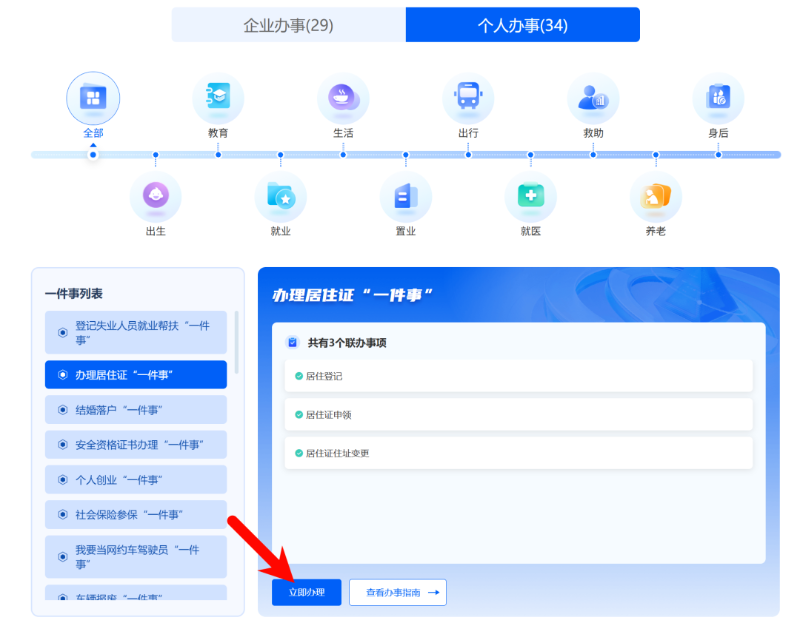
Task: Click the list's vertical scrollbar
Action: [237, 342]
